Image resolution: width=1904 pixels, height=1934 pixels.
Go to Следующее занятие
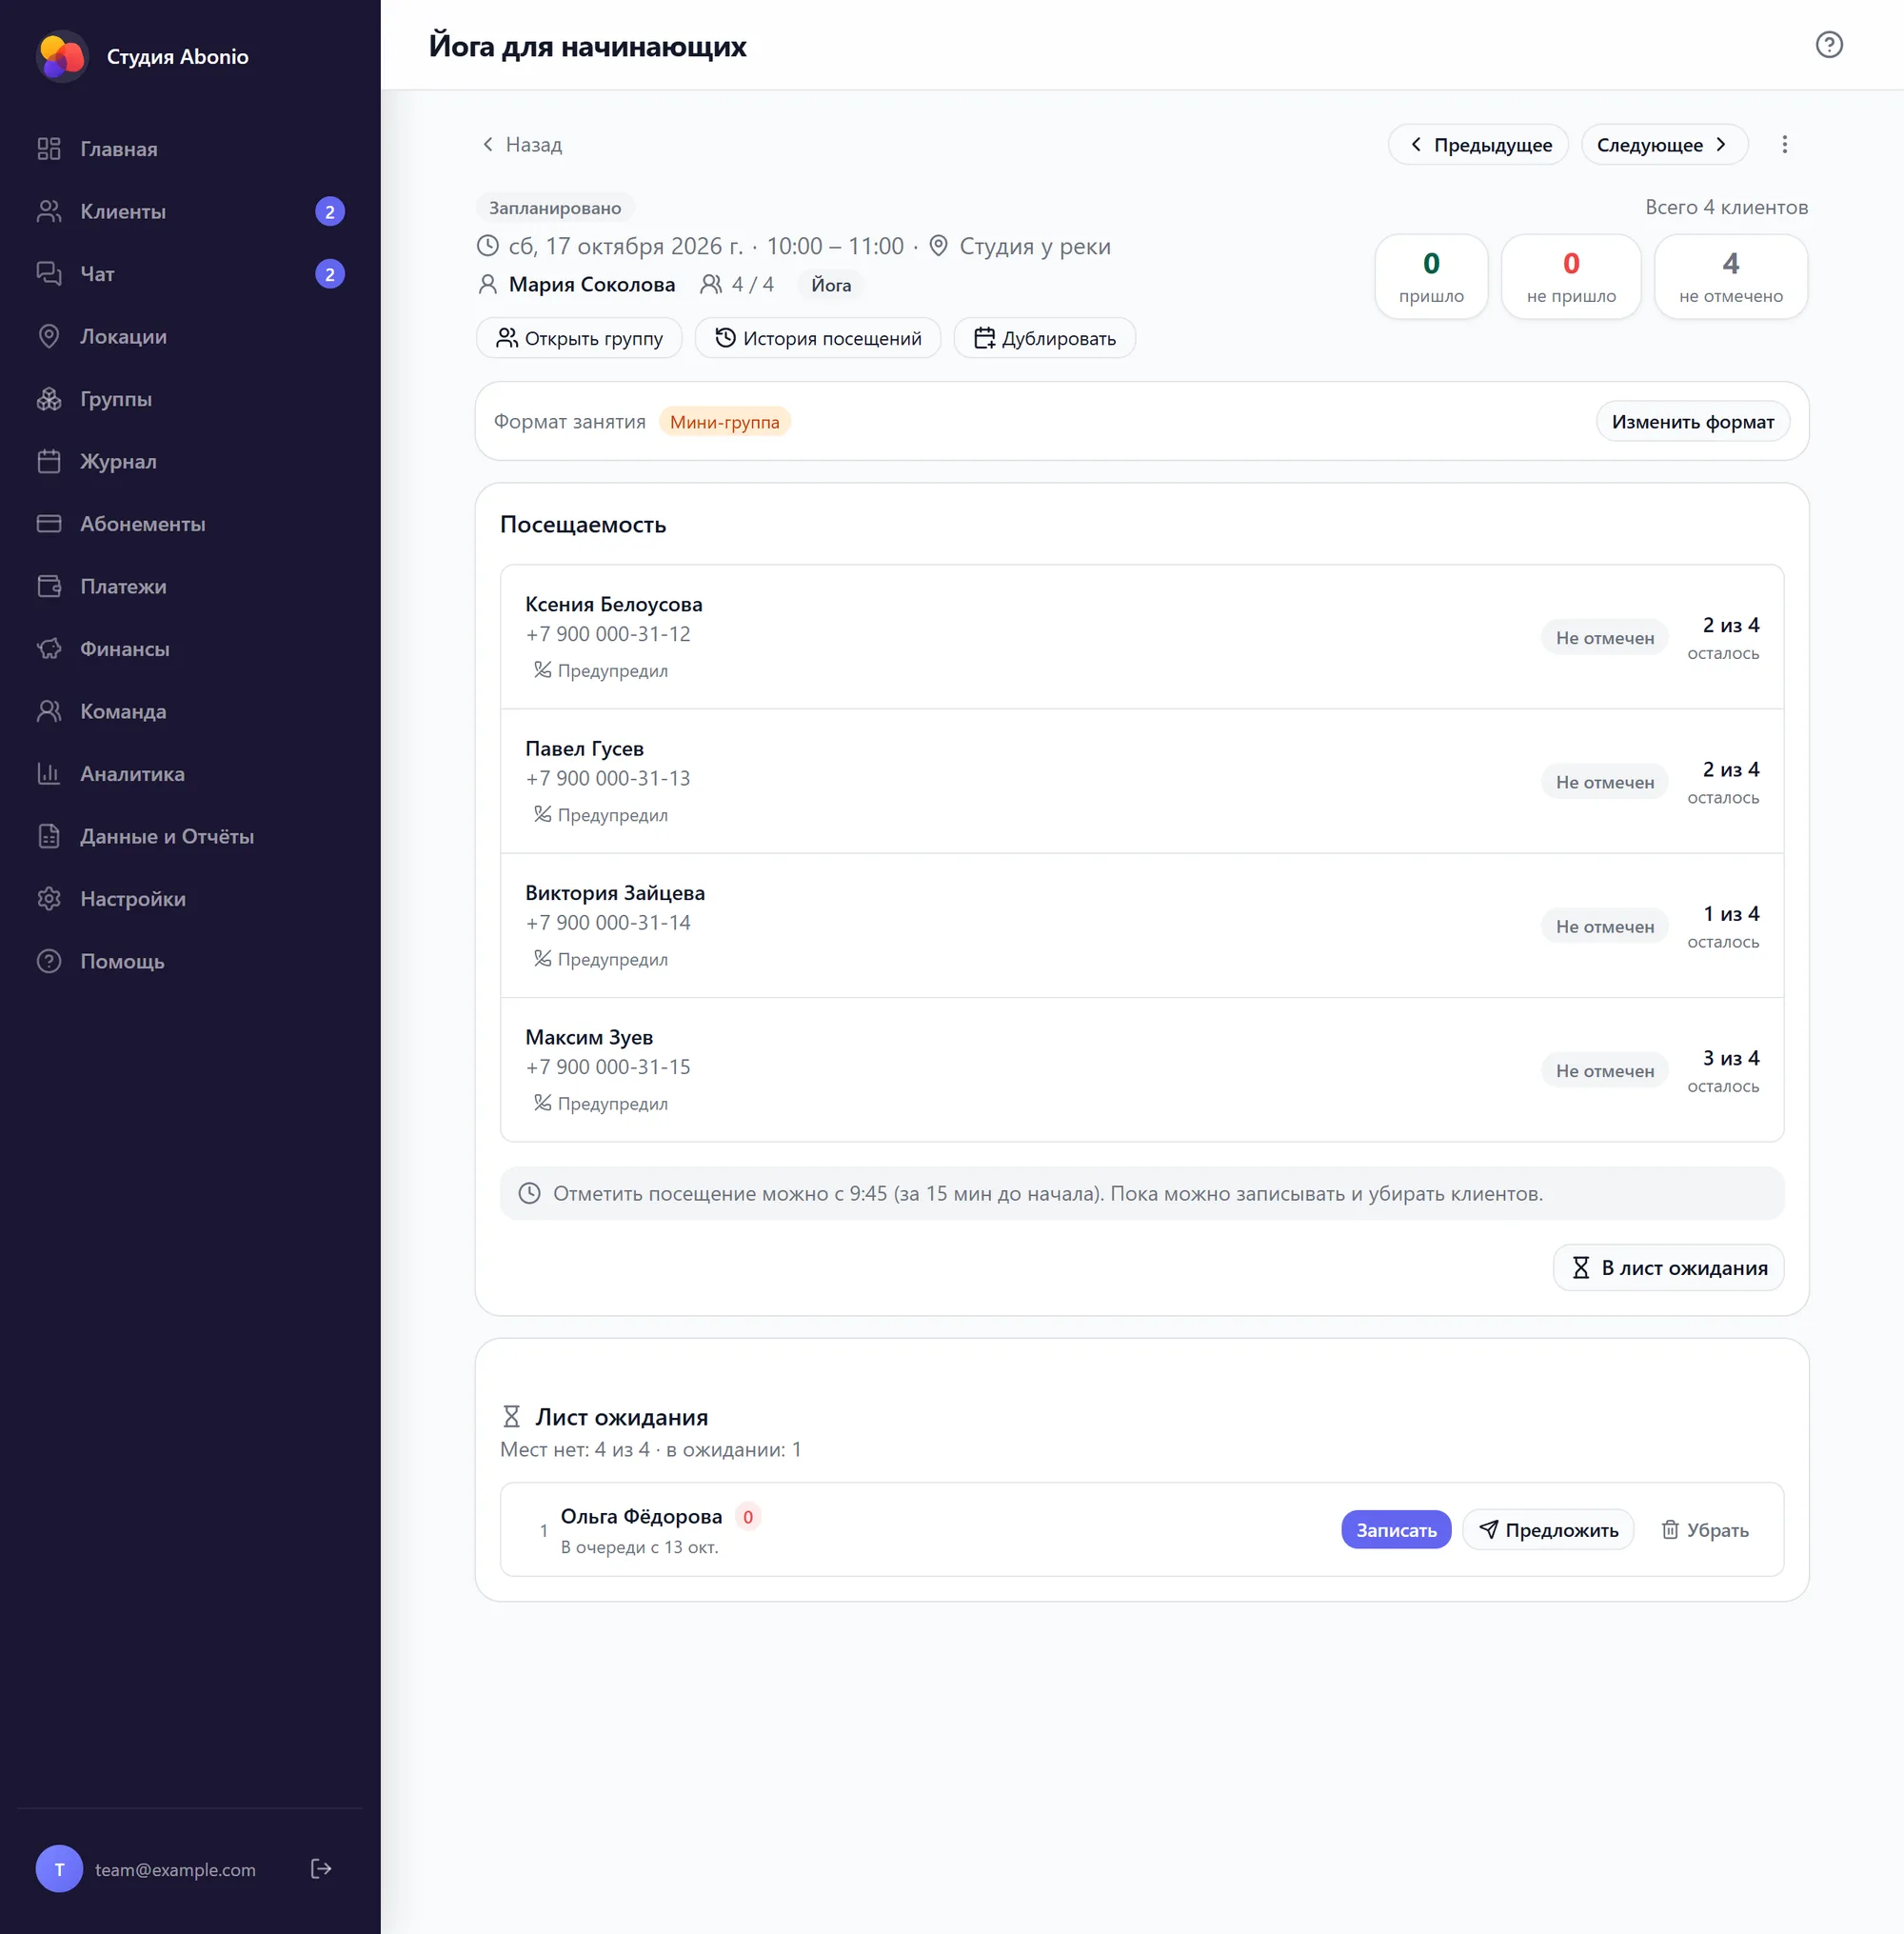click(1664, 145)
